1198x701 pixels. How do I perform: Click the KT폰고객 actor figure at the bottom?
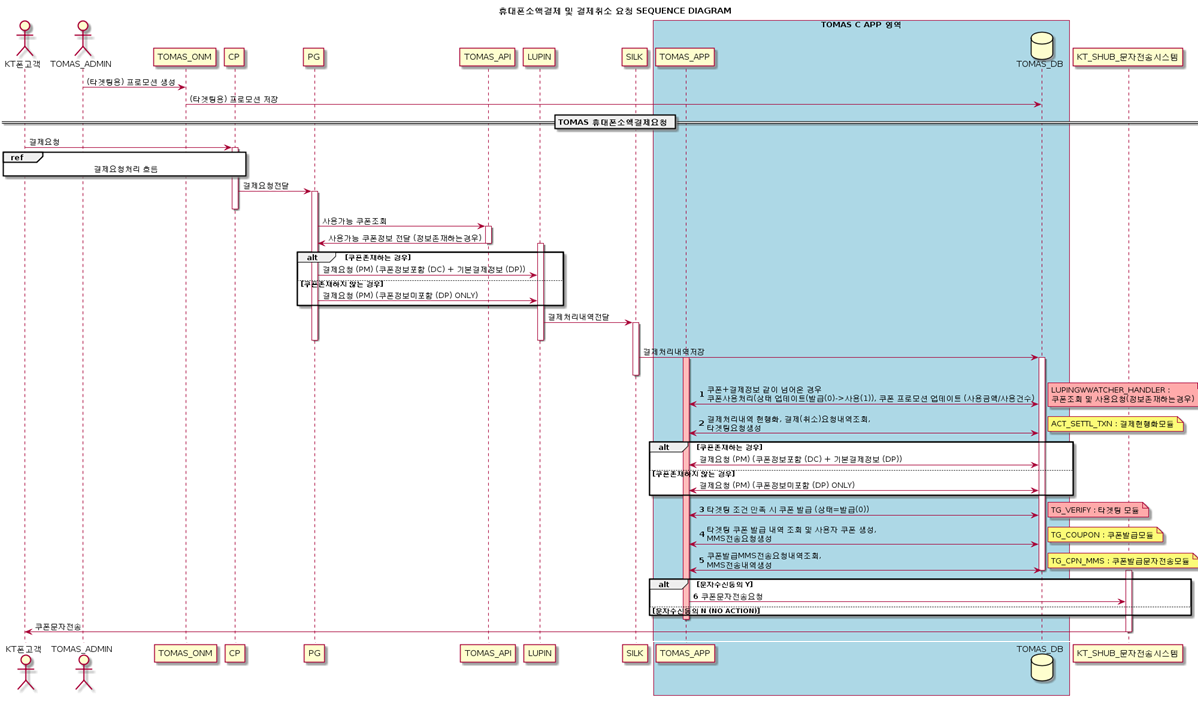pos(25,672)
